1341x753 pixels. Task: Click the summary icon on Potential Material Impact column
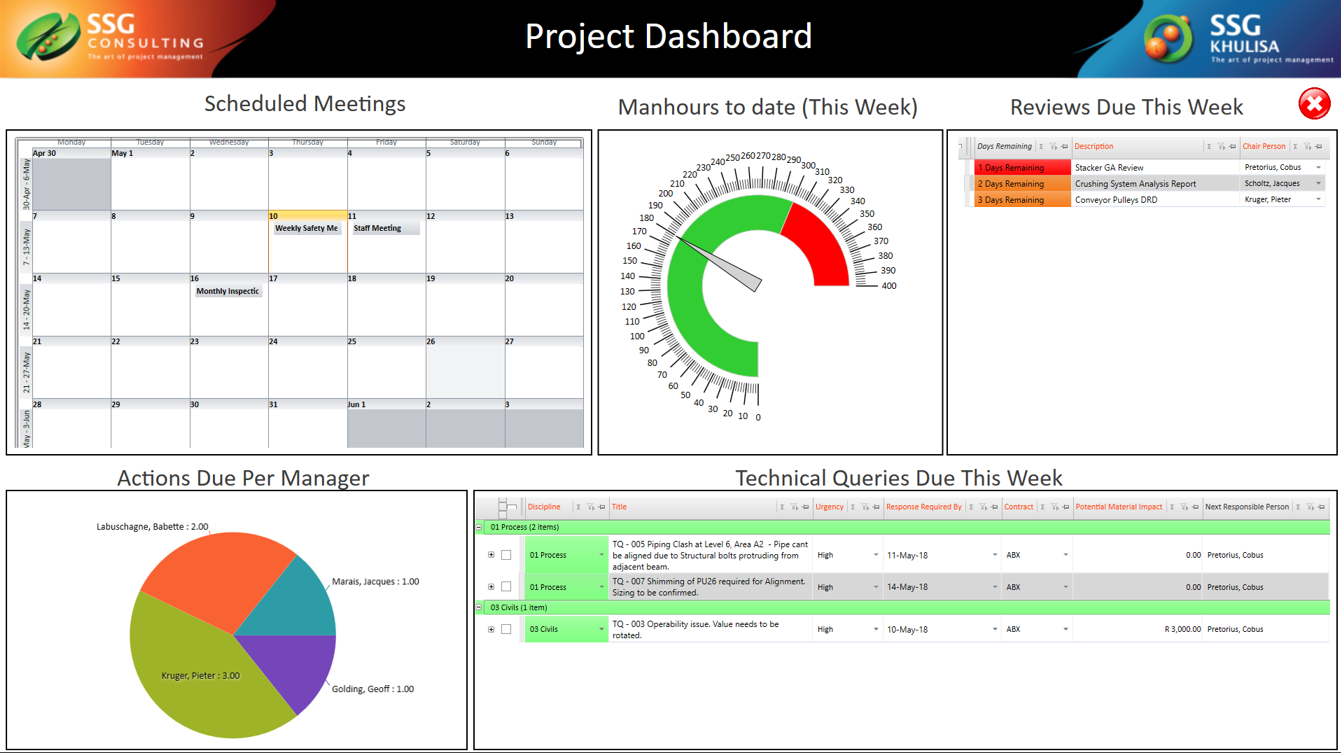click(x=1171, y=506)
